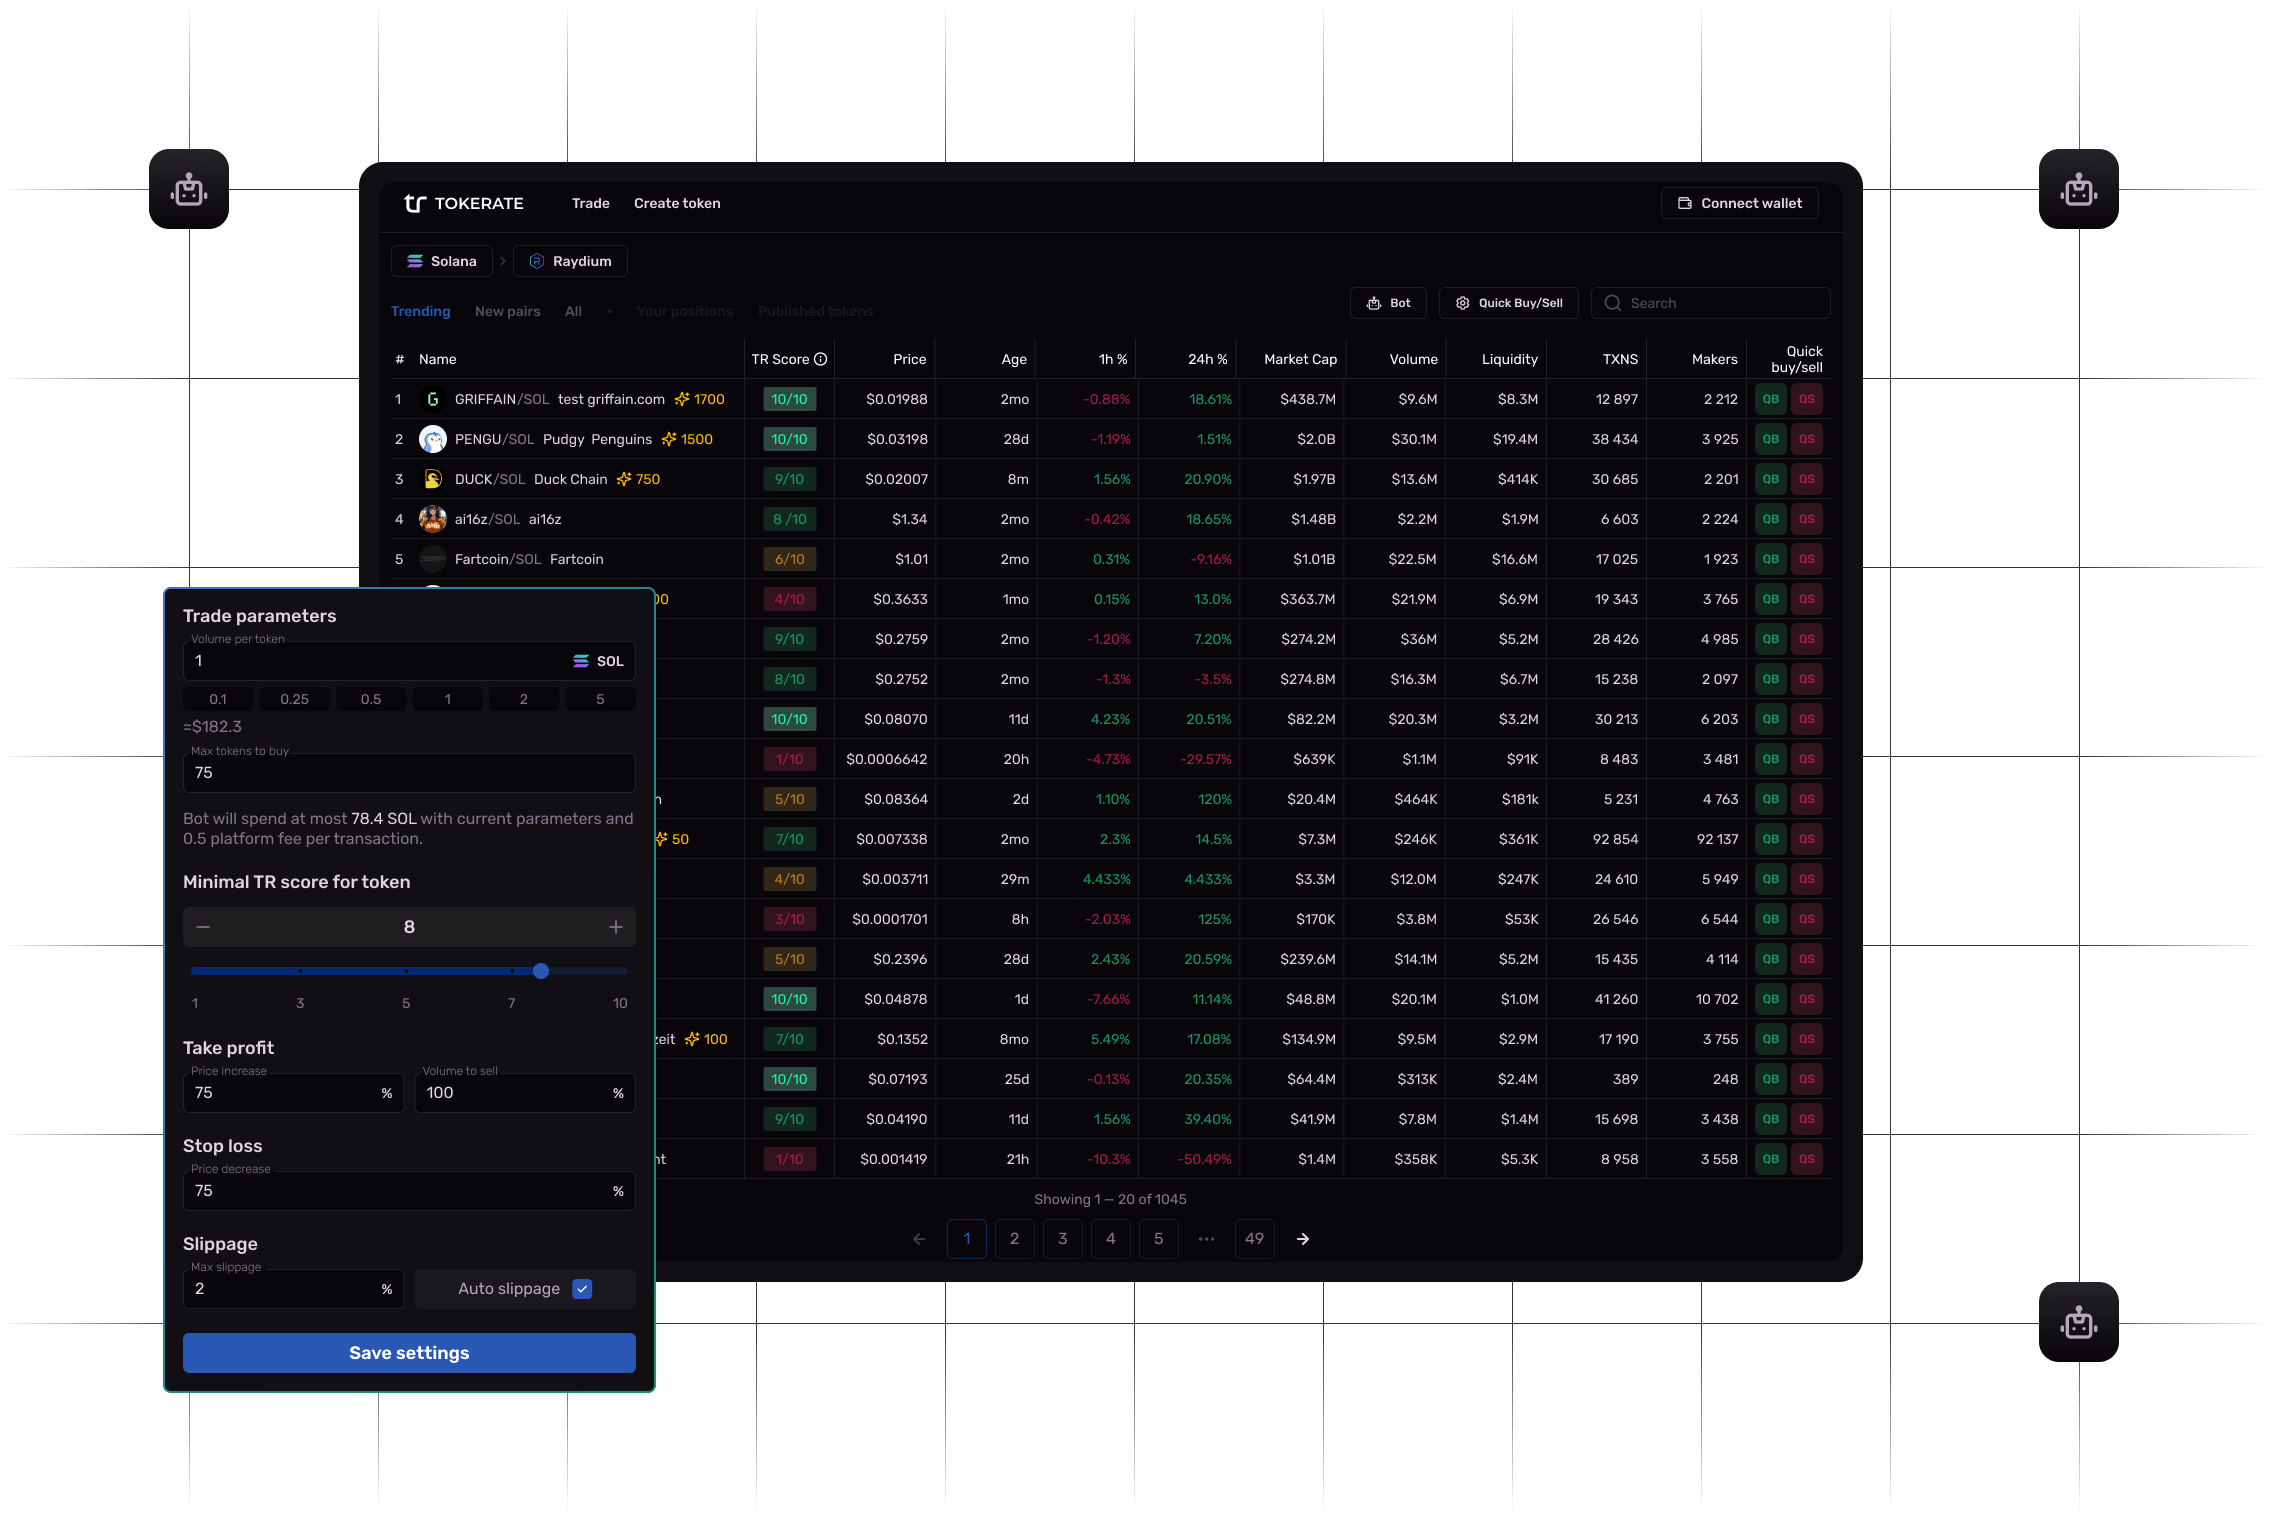
Task: Click the Max slippage field
Action: [293, 1289]
